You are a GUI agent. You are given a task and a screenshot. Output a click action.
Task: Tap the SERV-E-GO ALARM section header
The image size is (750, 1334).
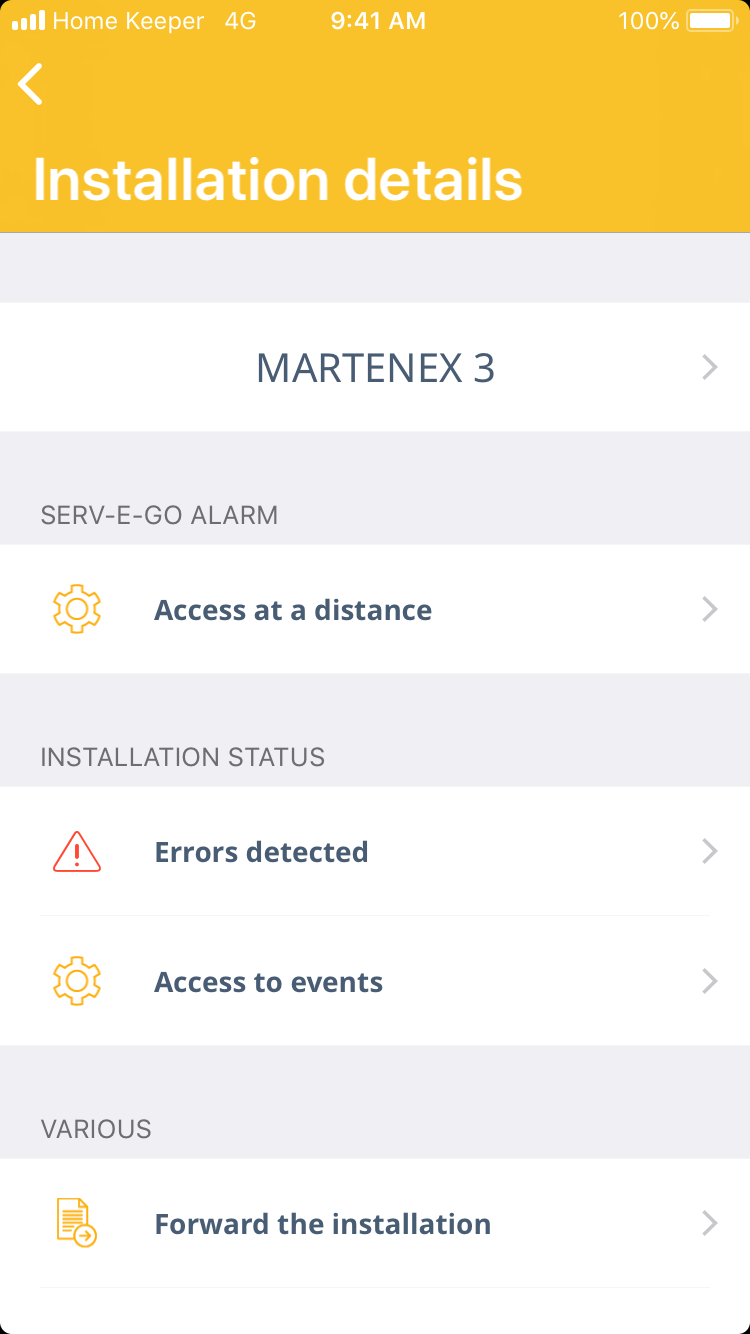[159, 515]
